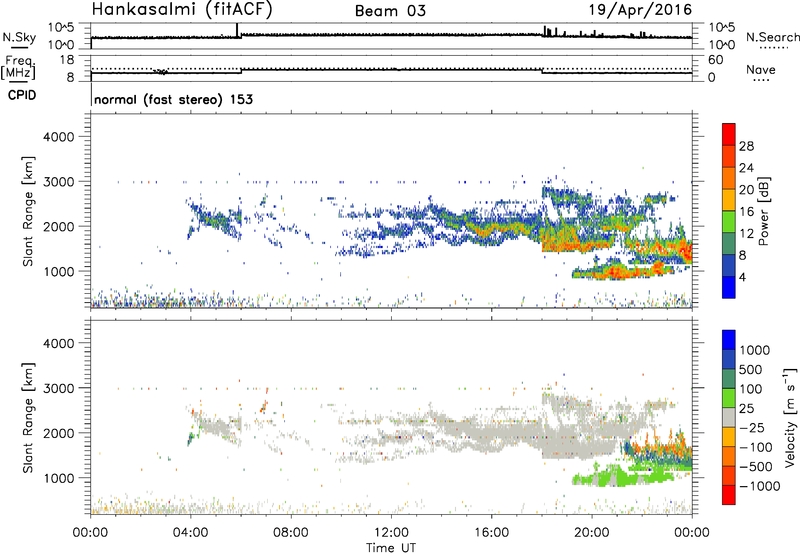The width and height of the screenshot is (800, 554).
Task: Click the 'Beam 03' label
Action: pyautogui.click(x=390, y=11)
